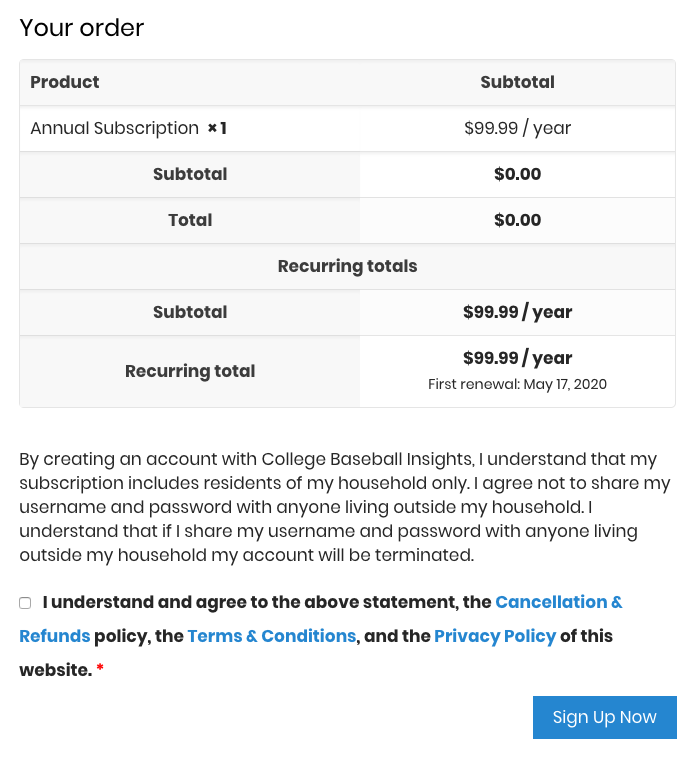Click the household sharing statement paragraph
Image resolution: width=698 pixels, height=765 pixels.
tap(340, 507)
